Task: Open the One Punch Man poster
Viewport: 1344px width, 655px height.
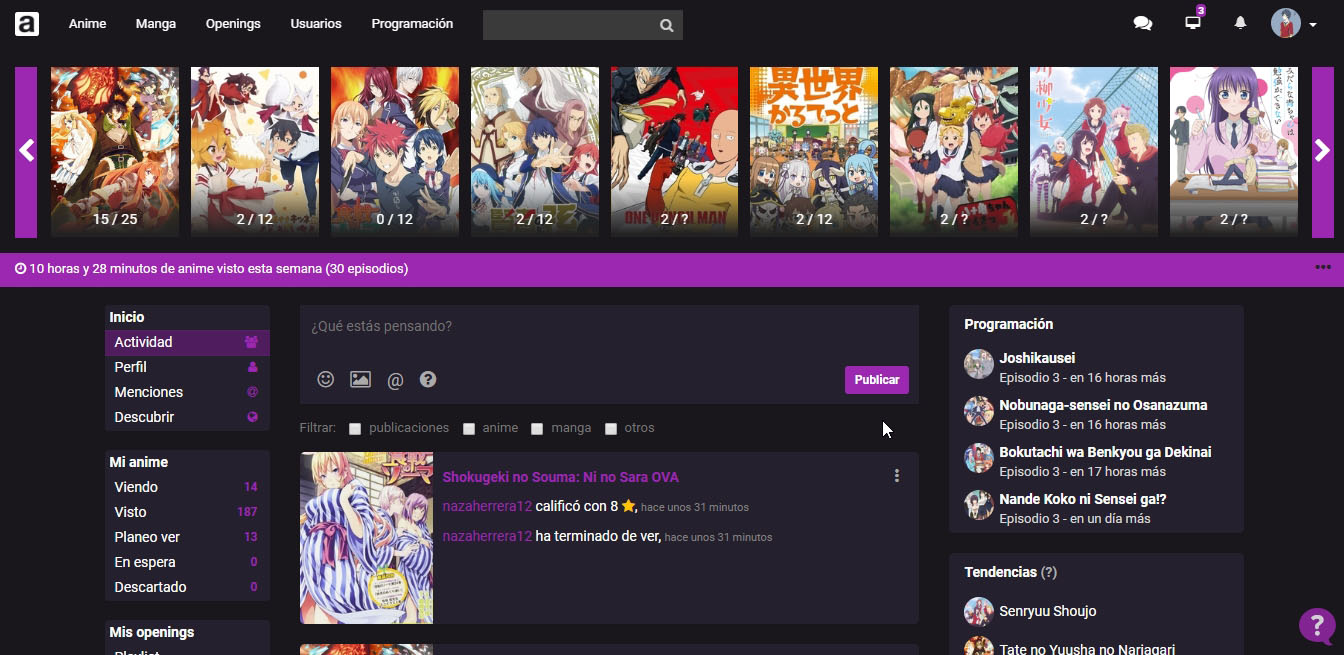Action: (x=674, y=152)
